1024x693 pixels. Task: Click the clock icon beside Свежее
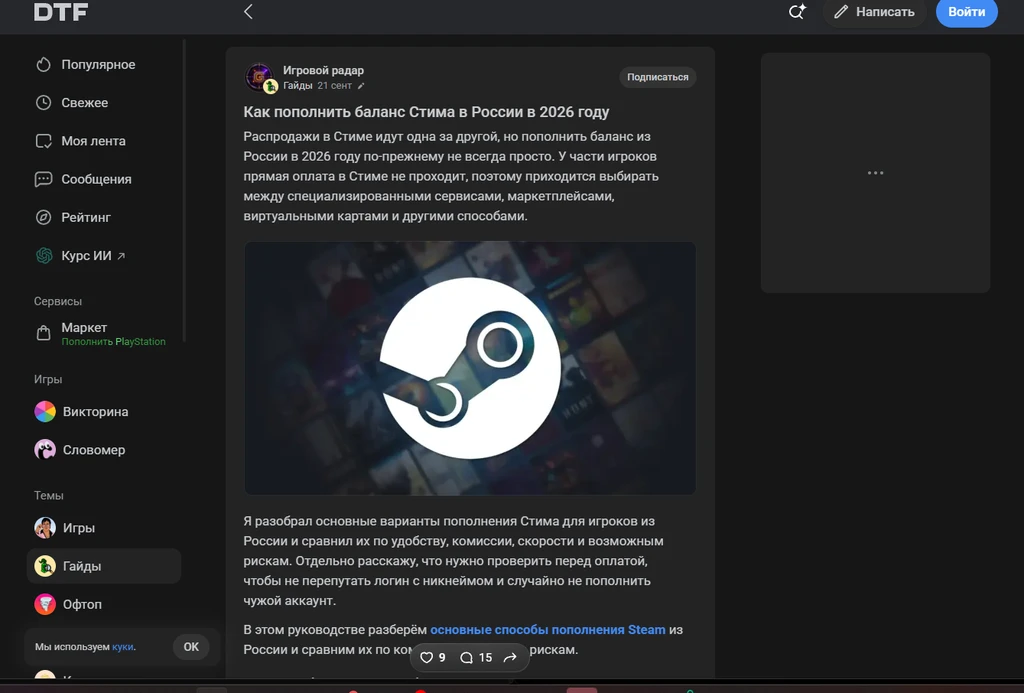point(43,103)
